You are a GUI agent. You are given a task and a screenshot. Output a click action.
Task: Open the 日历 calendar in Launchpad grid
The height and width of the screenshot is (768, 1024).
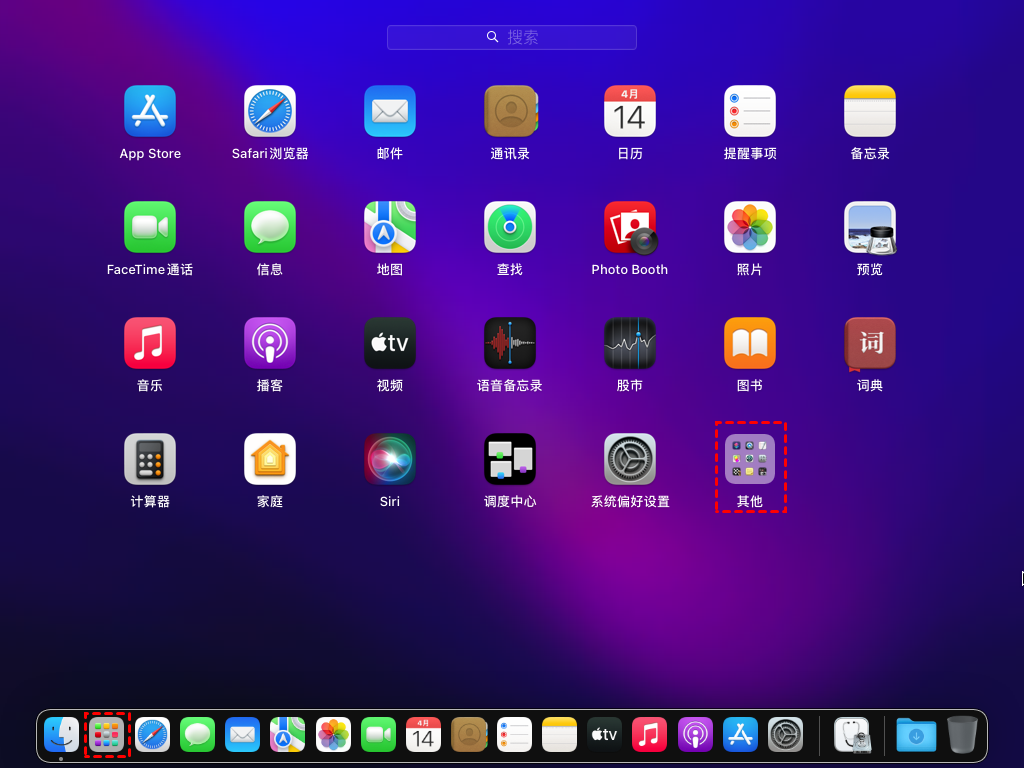coord(630,111)
